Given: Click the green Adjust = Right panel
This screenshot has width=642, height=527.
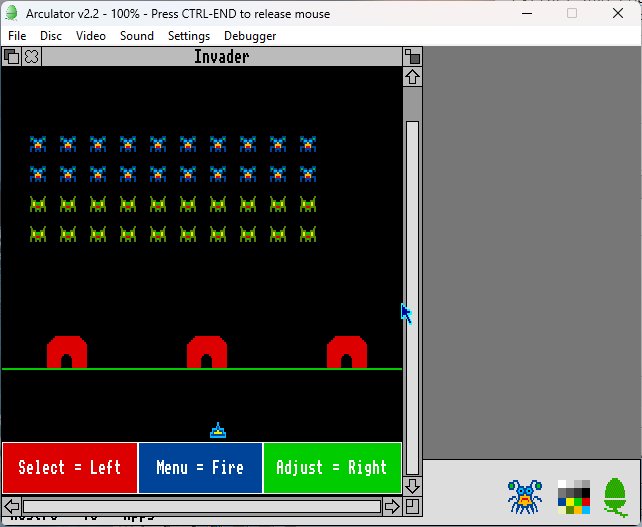Looking at the screenshot, I should coord(332,468).
